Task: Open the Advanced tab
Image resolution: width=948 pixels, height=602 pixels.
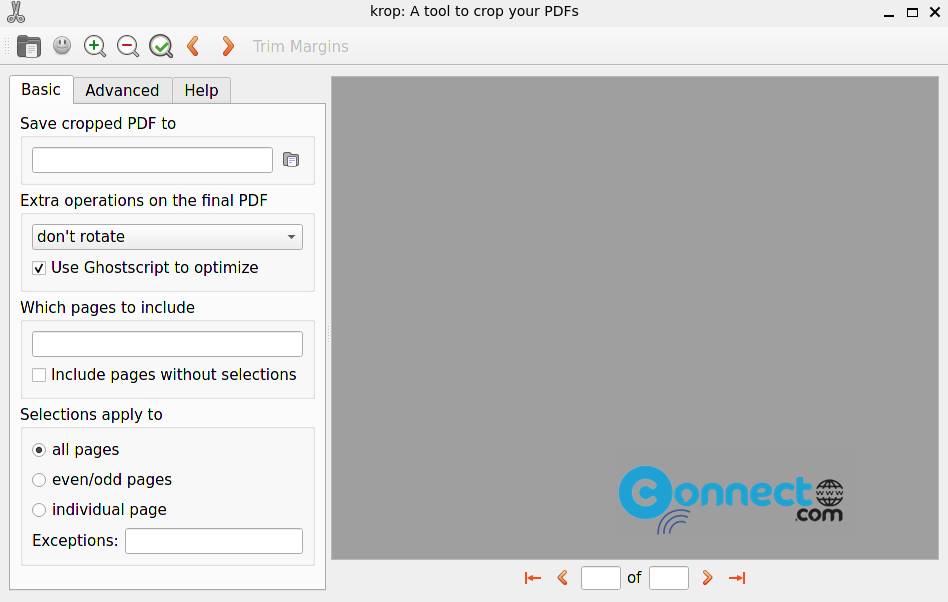Action: 123,90
